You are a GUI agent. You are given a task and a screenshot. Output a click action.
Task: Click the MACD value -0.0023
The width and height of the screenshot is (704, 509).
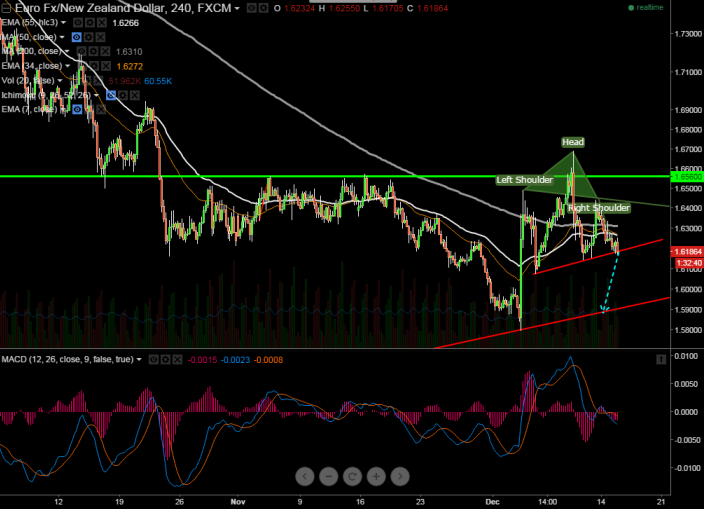[235, 360]
